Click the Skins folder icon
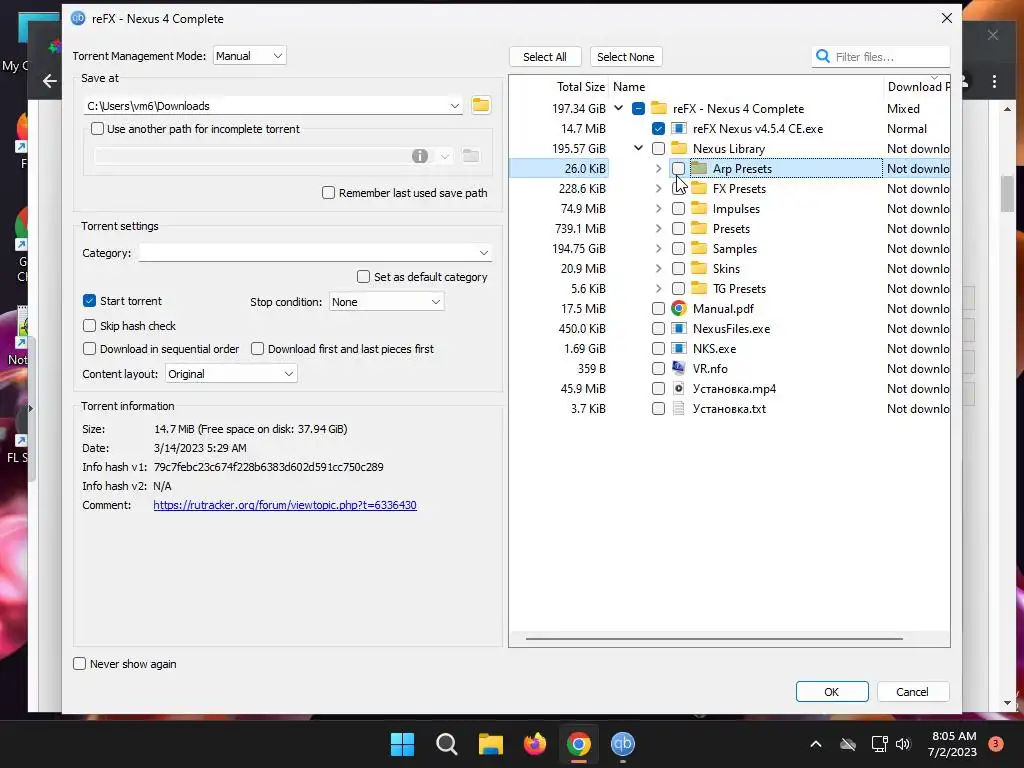 point(699,268)
